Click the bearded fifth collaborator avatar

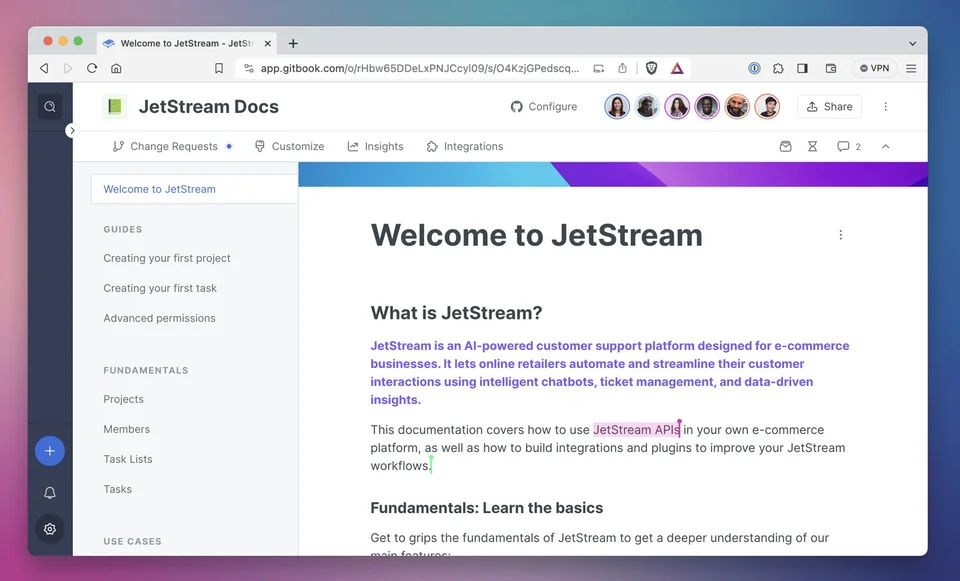(737, 107)
